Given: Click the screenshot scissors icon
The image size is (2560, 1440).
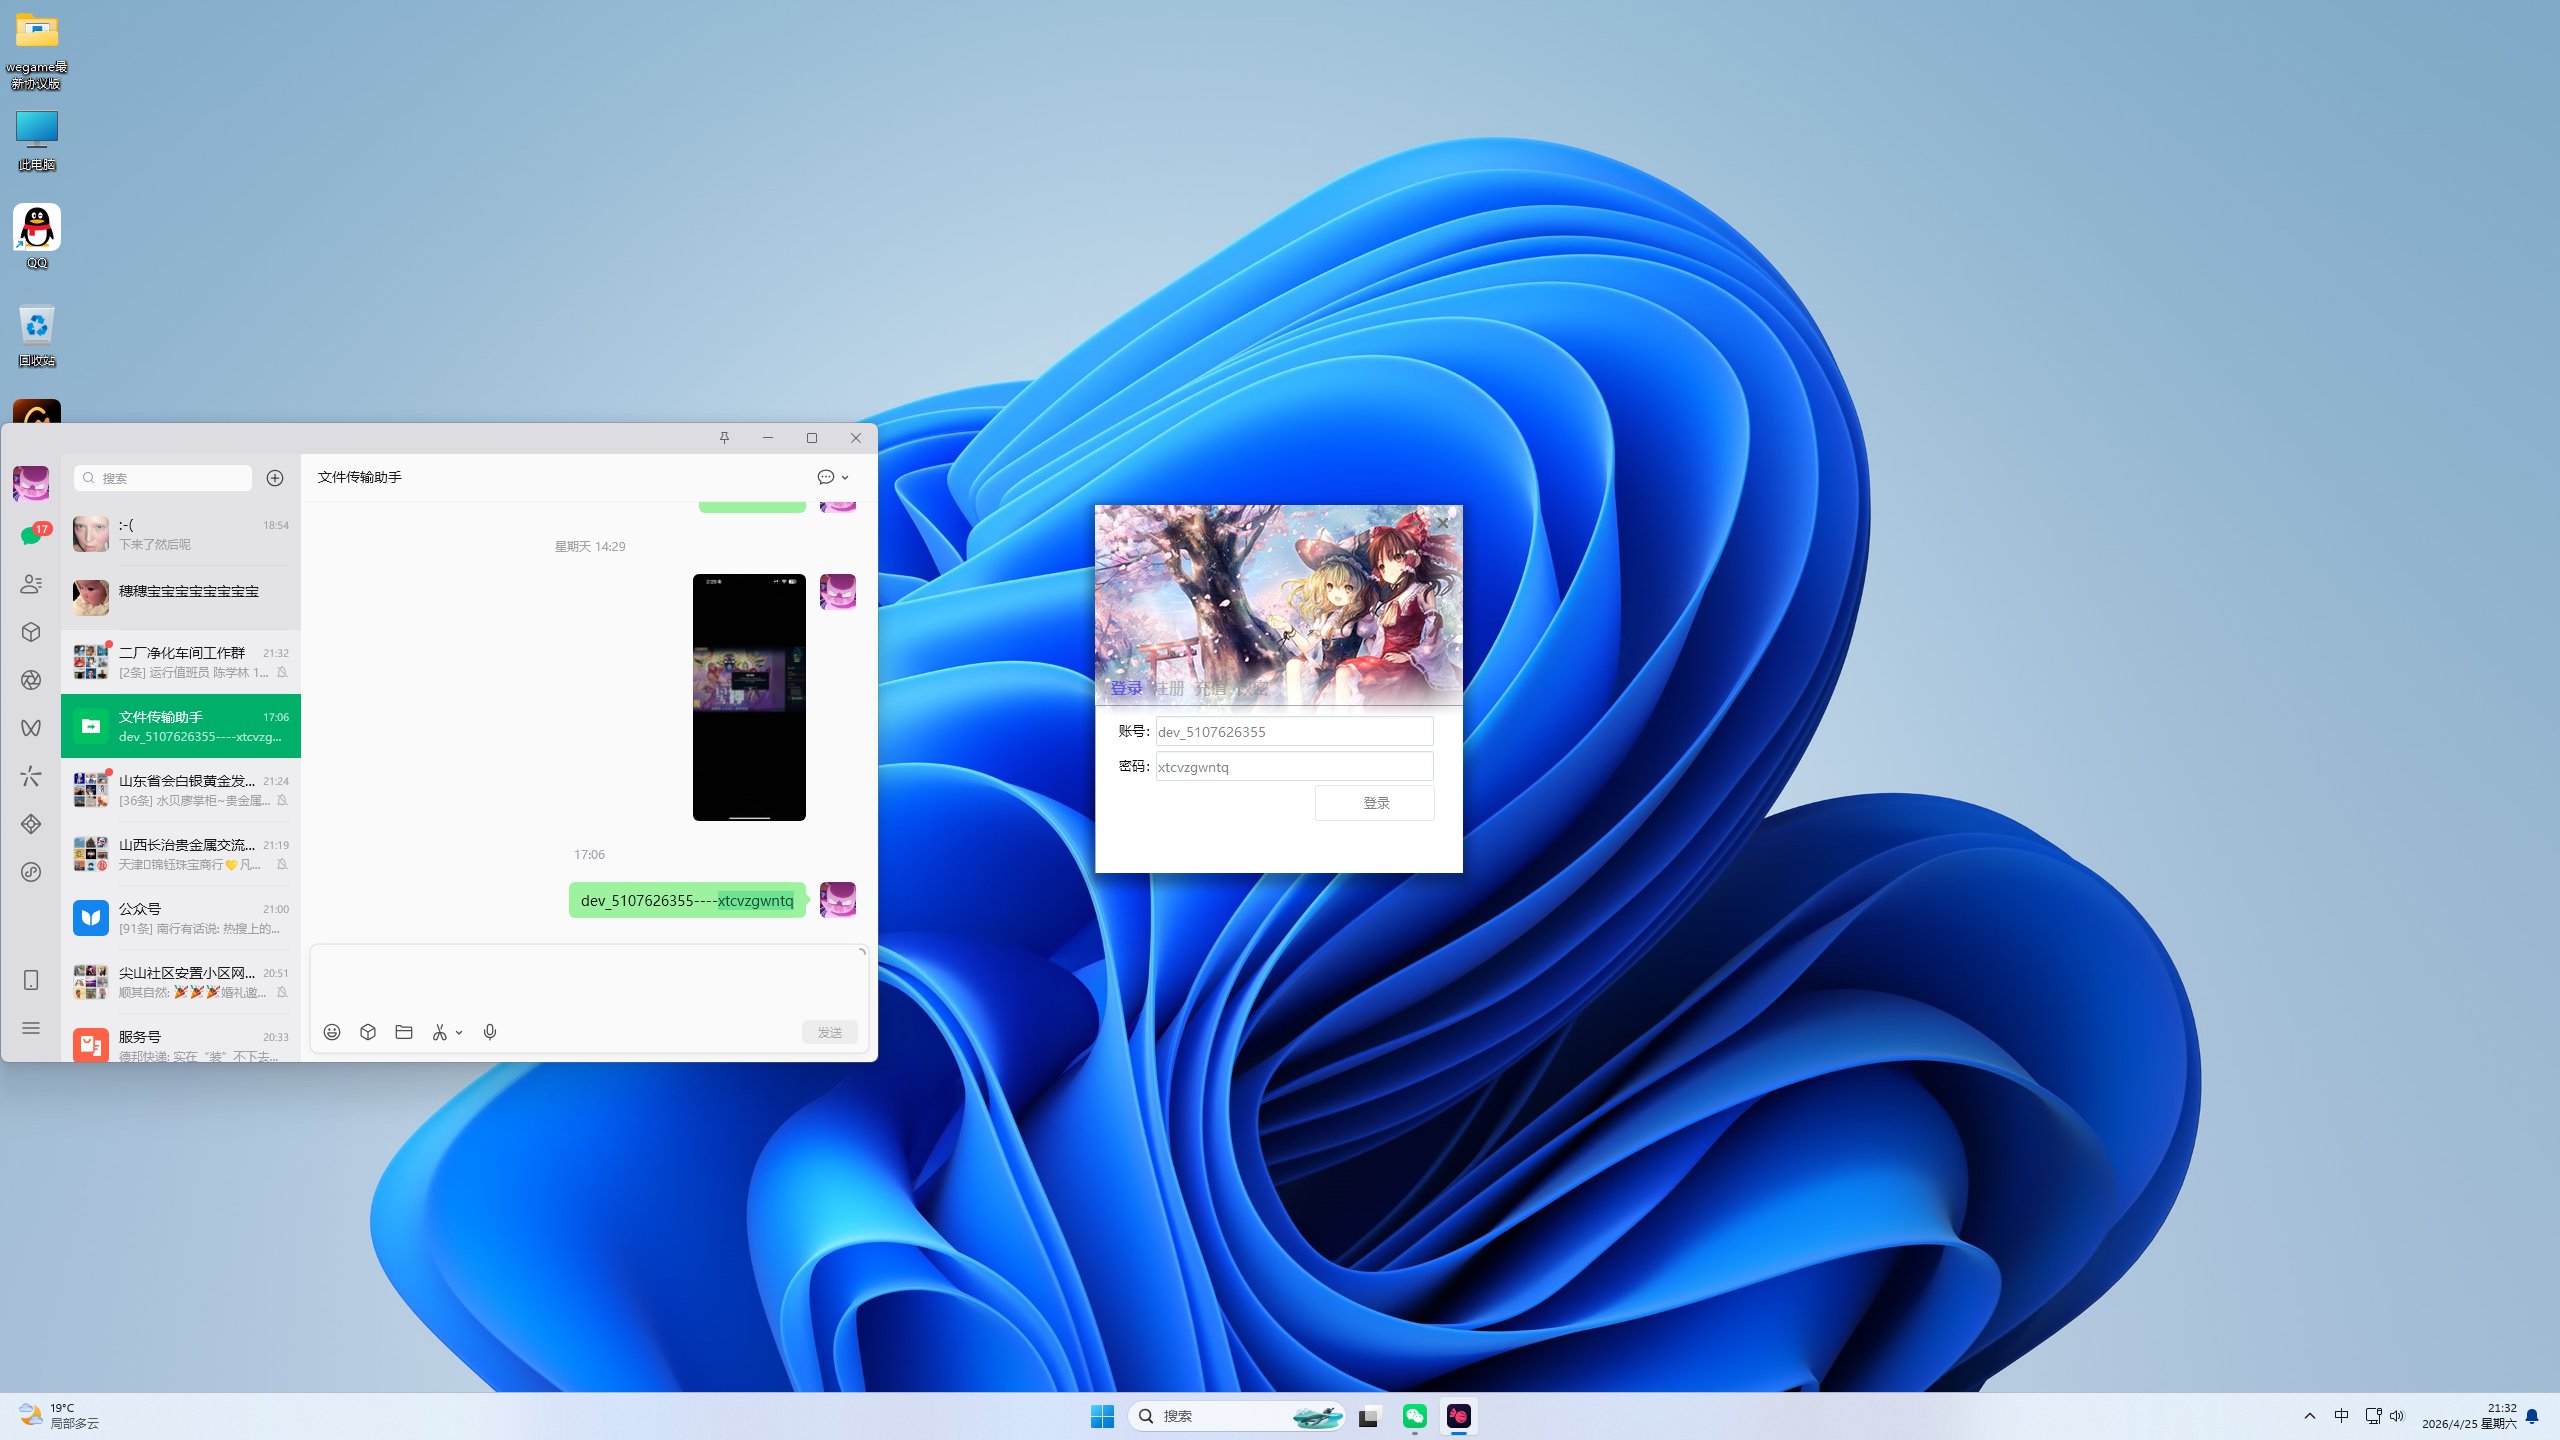Looking at the screenshot, I should 439,1032.
